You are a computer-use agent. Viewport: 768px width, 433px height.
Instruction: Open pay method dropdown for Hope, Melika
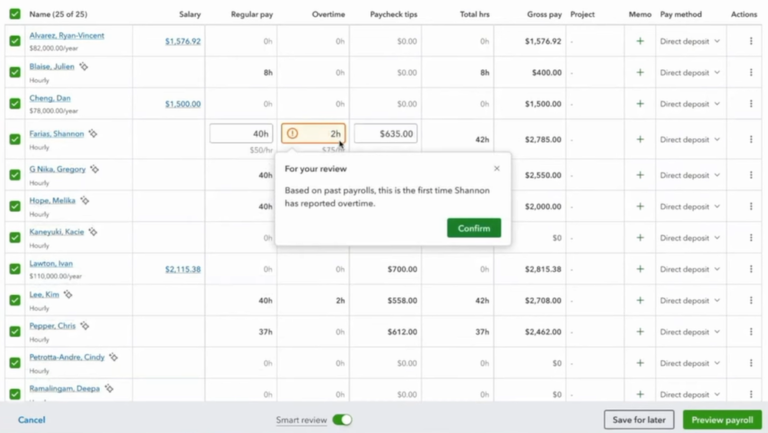point(690,206)
